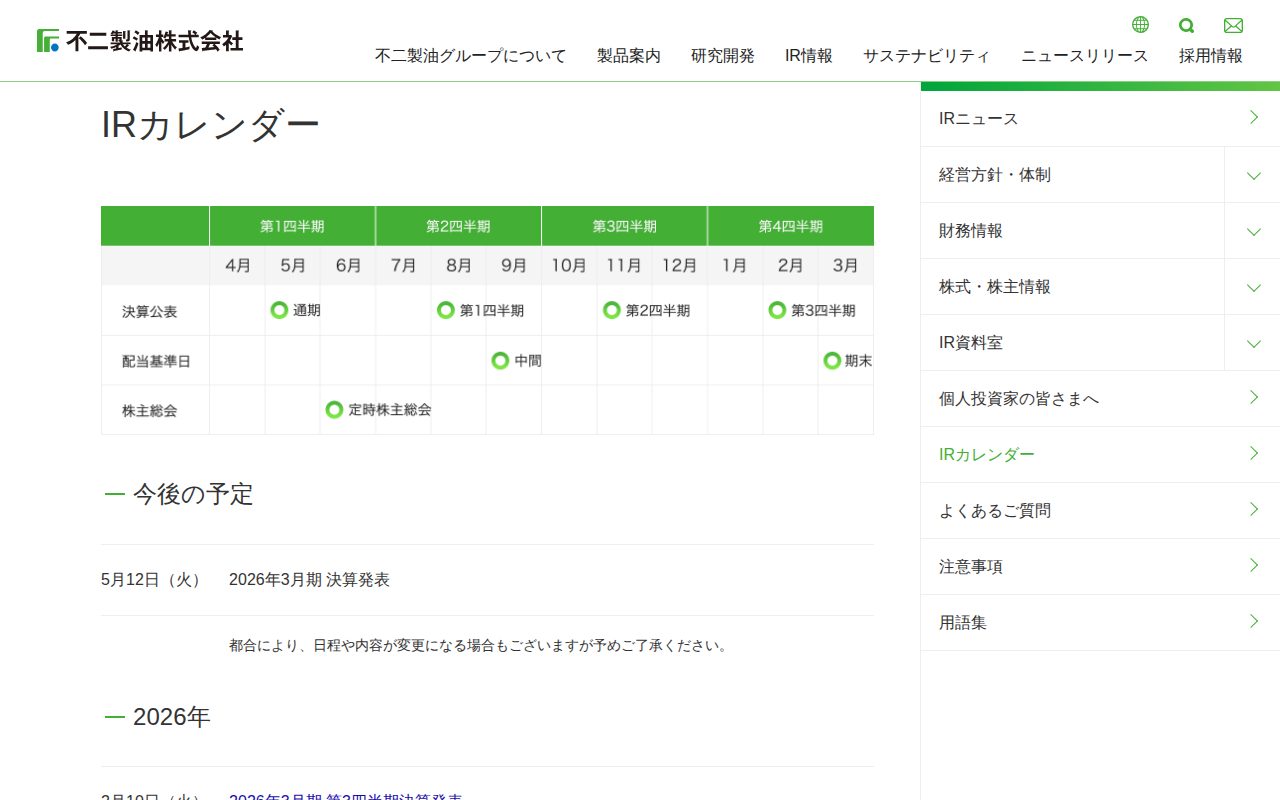Open the globe language selector icon
1280x800 pixels.
pos(1140,25)
